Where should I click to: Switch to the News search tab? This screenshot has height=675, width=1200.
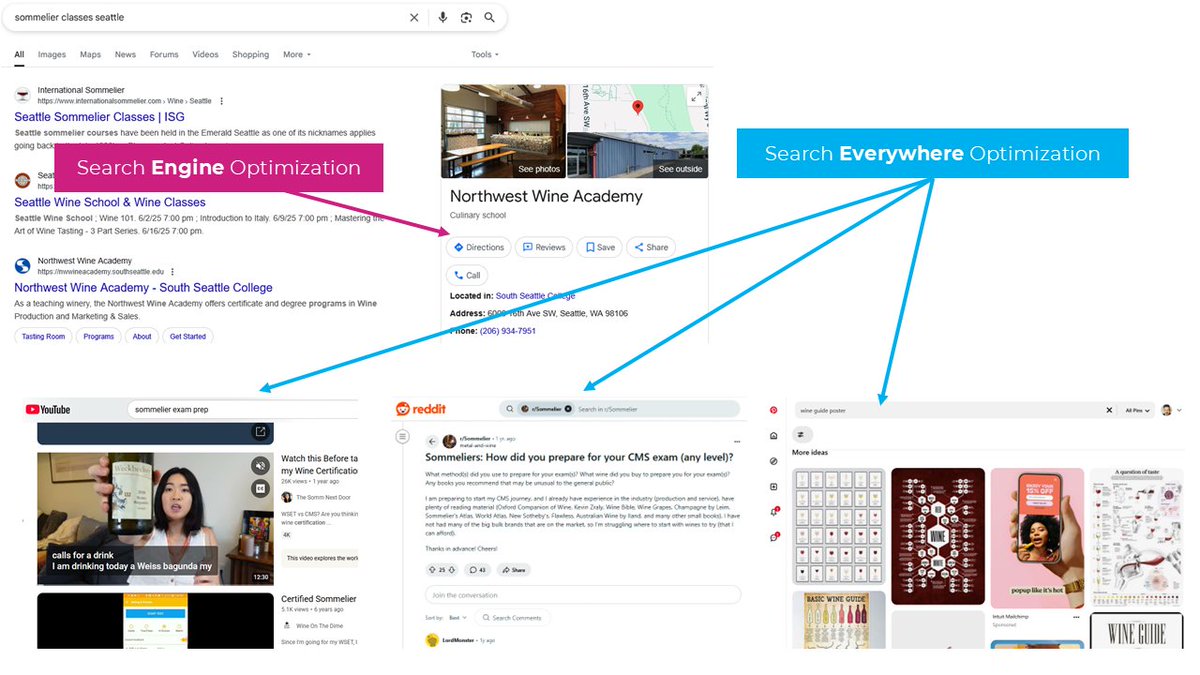click(x=125, y=55)
